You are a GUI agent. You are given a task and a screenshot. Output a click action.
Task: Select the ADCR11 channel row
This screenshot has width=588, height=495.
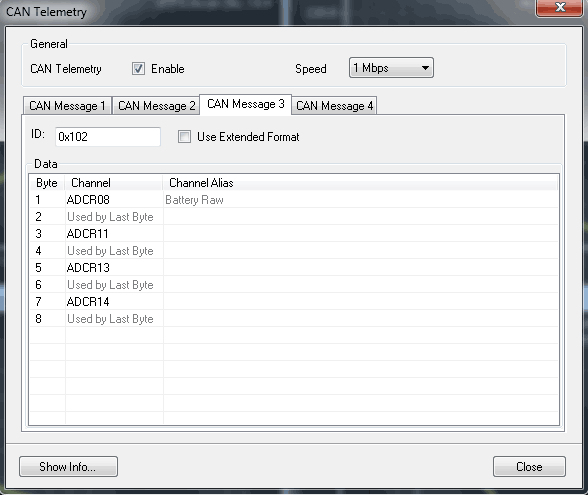point(294,234)
